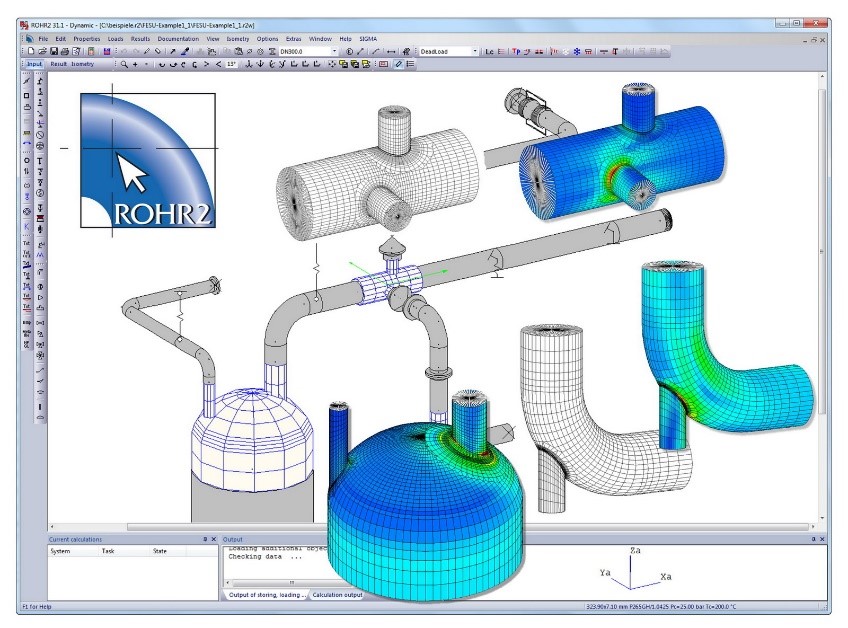
Task: Click the red Tp toolbar icon
Action: point(515,51)
